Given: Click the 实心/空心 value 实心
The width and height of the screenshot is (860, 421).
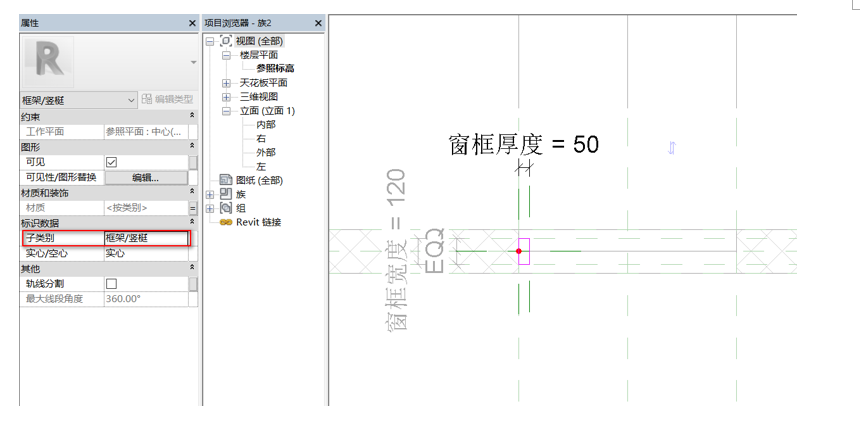Looking at the screenshot, I should 146,254.
